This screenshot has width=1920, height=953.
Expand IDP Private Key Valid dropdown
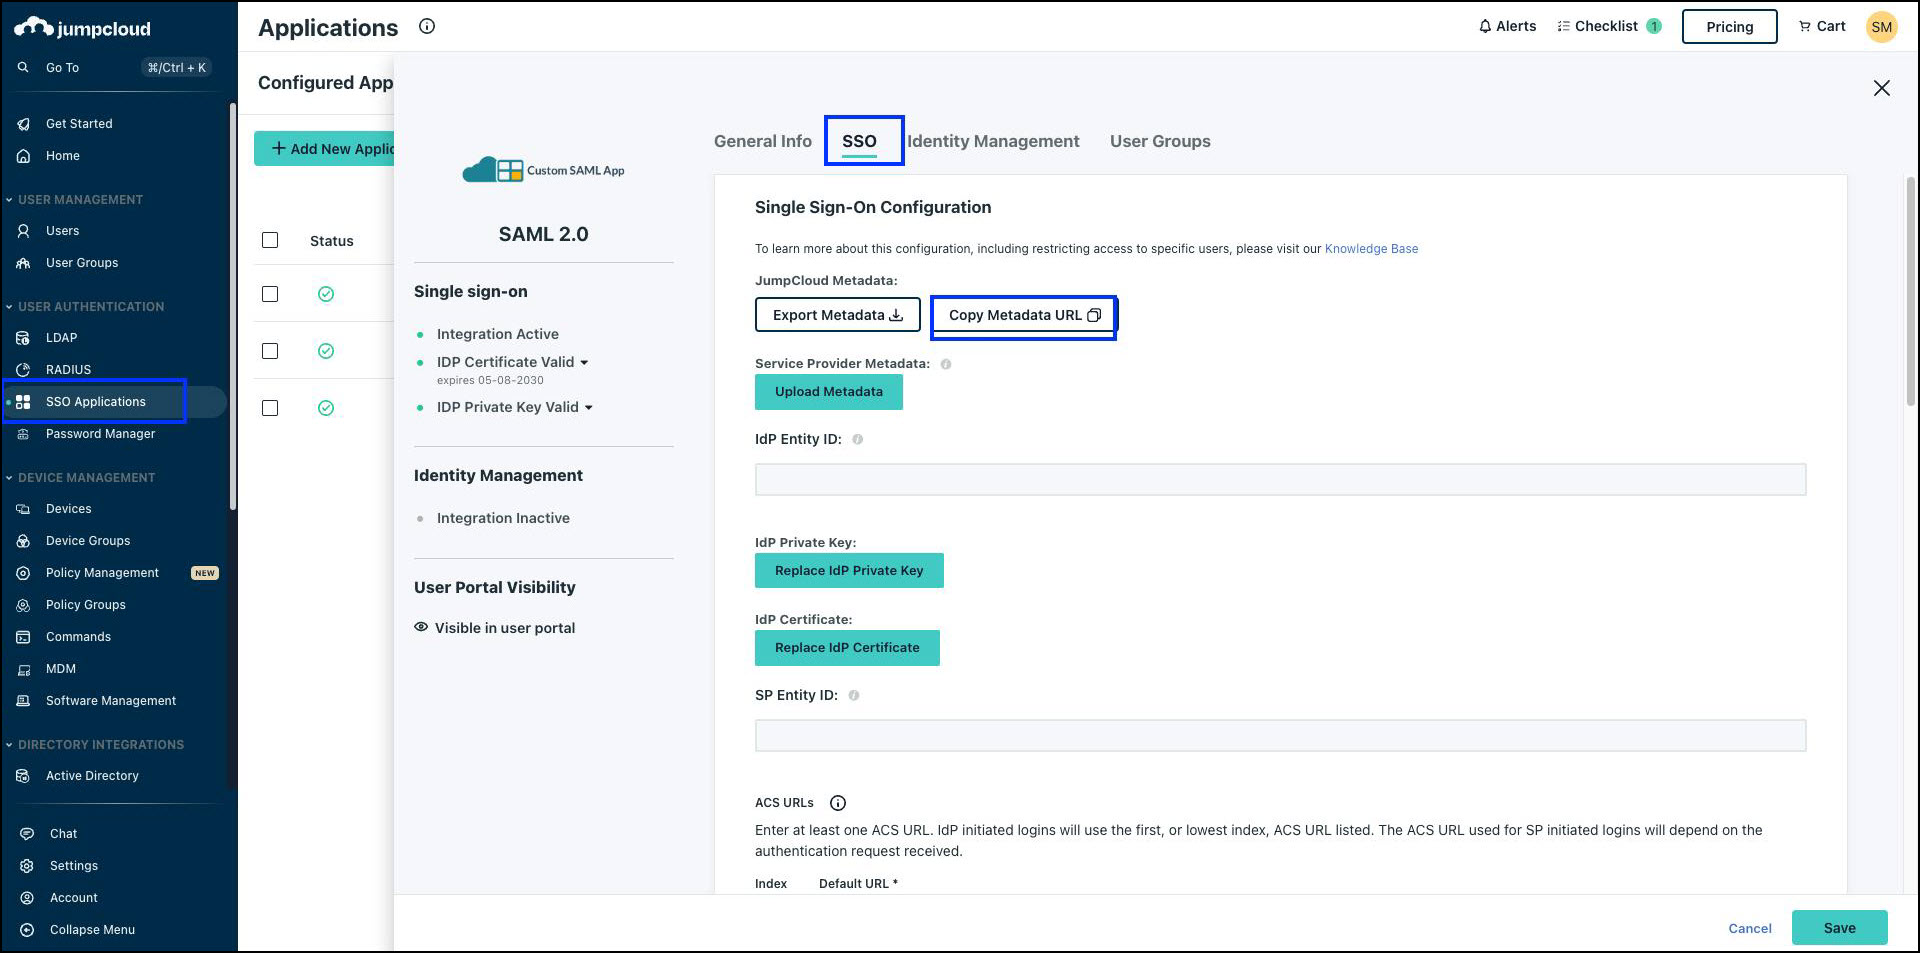coord(588,408)
